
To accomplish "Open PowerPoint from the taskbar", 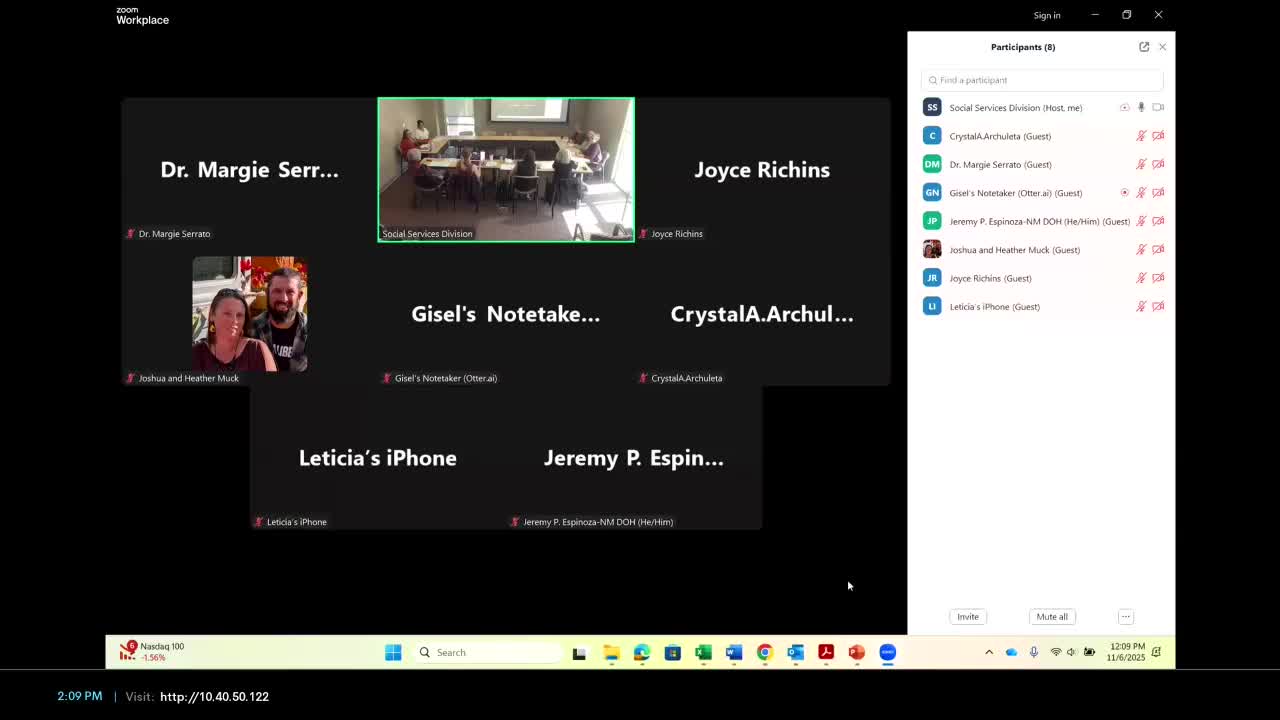I will tap(857, 652).
